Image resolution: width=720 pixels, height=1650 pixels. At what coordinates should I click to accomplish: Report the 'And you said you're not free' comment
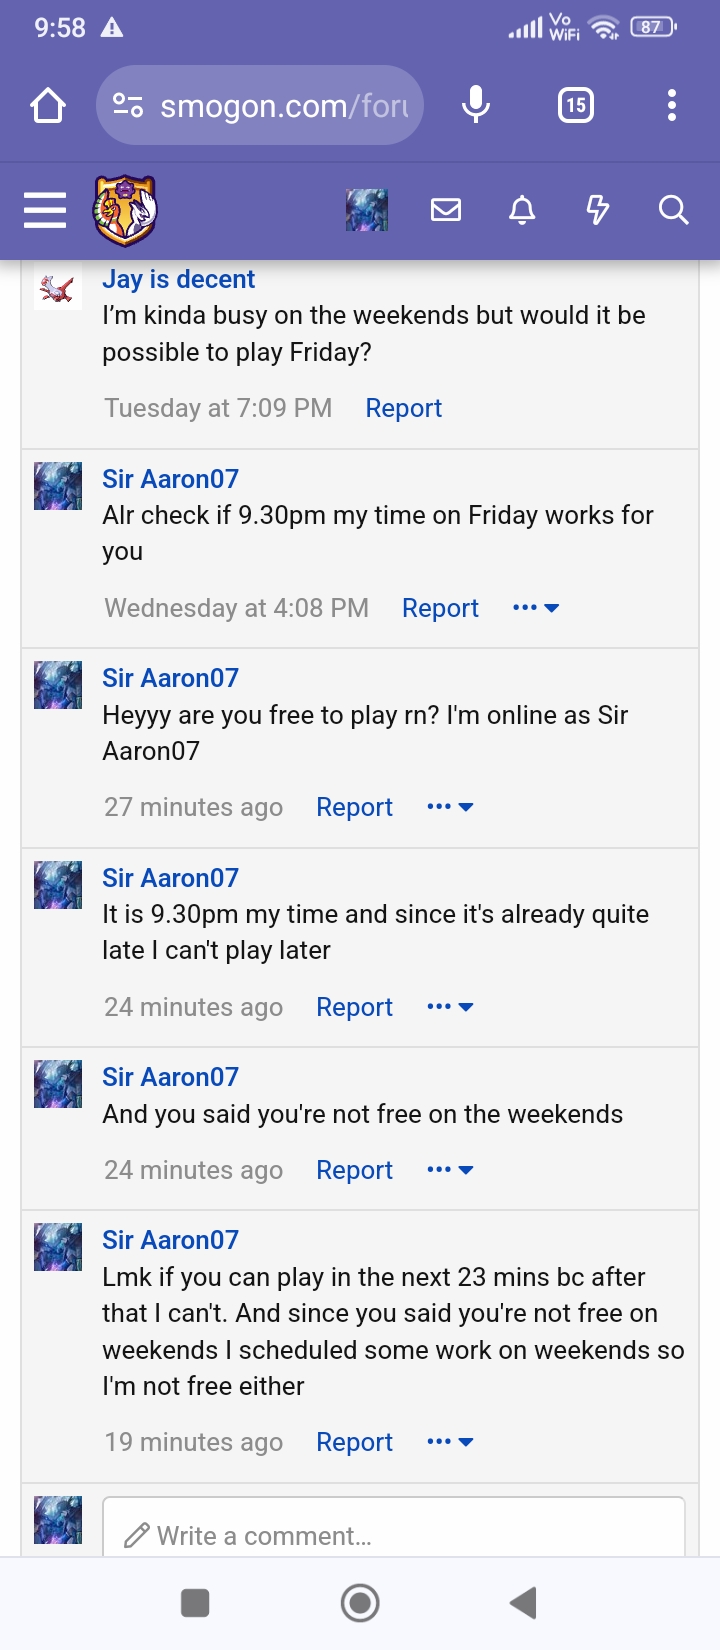click(x=354, y=1170)
